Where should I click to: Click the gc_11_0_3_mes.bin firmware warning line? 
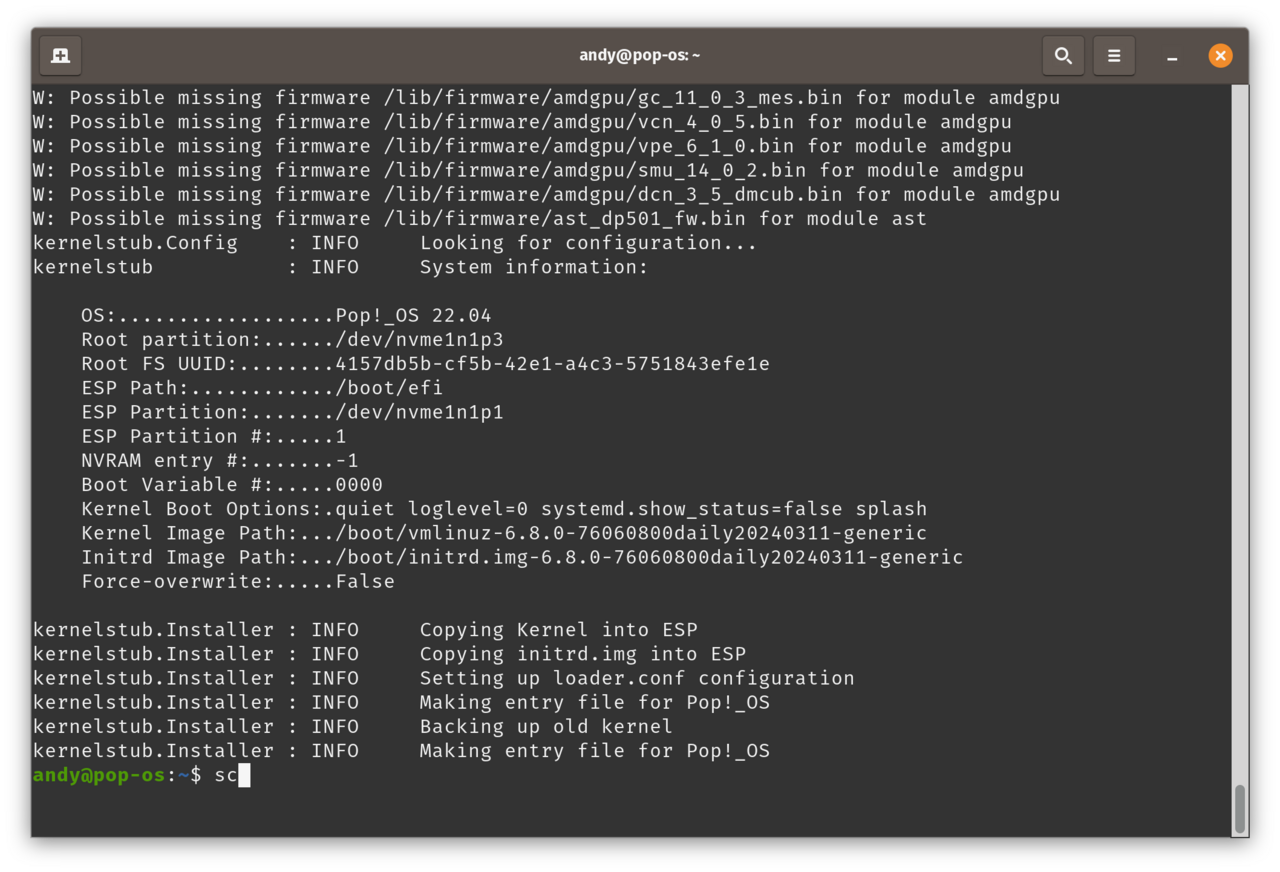(x=546, y=98)
